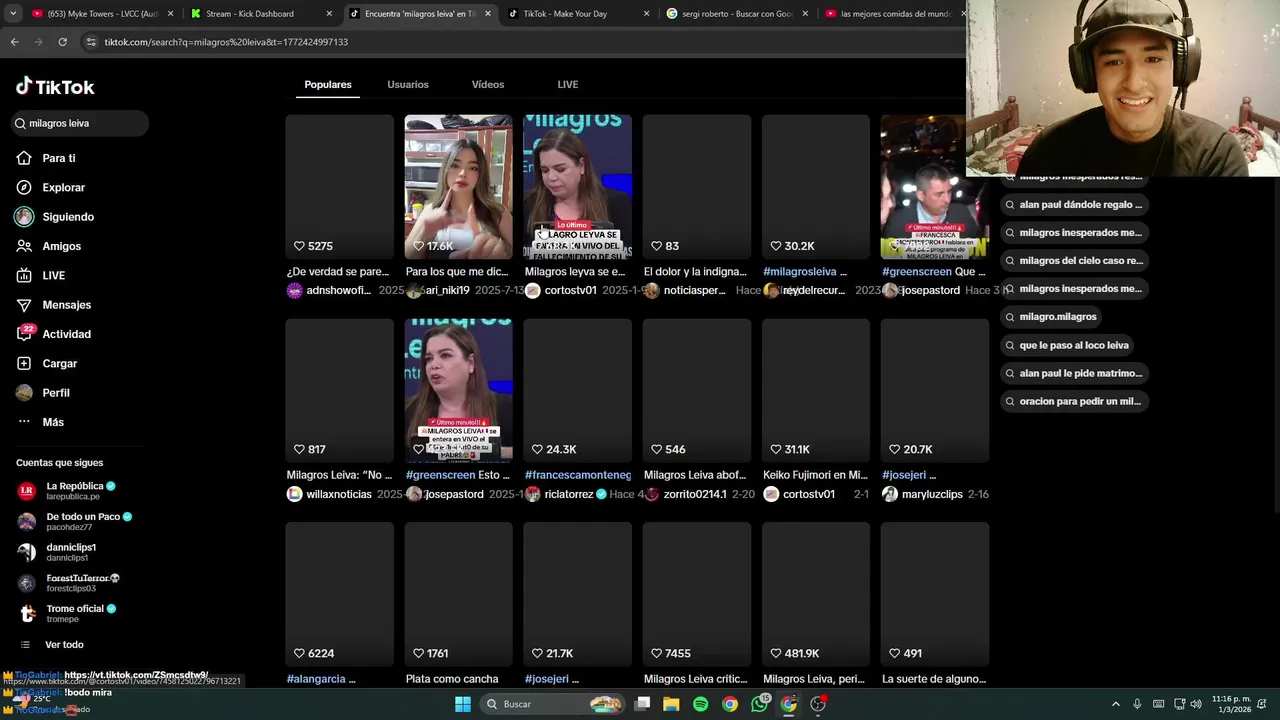The height and width of the screenshot is (720, 1280).
Task: Select suggestion 'milagro.milagros'
Action: (1050, 317)
